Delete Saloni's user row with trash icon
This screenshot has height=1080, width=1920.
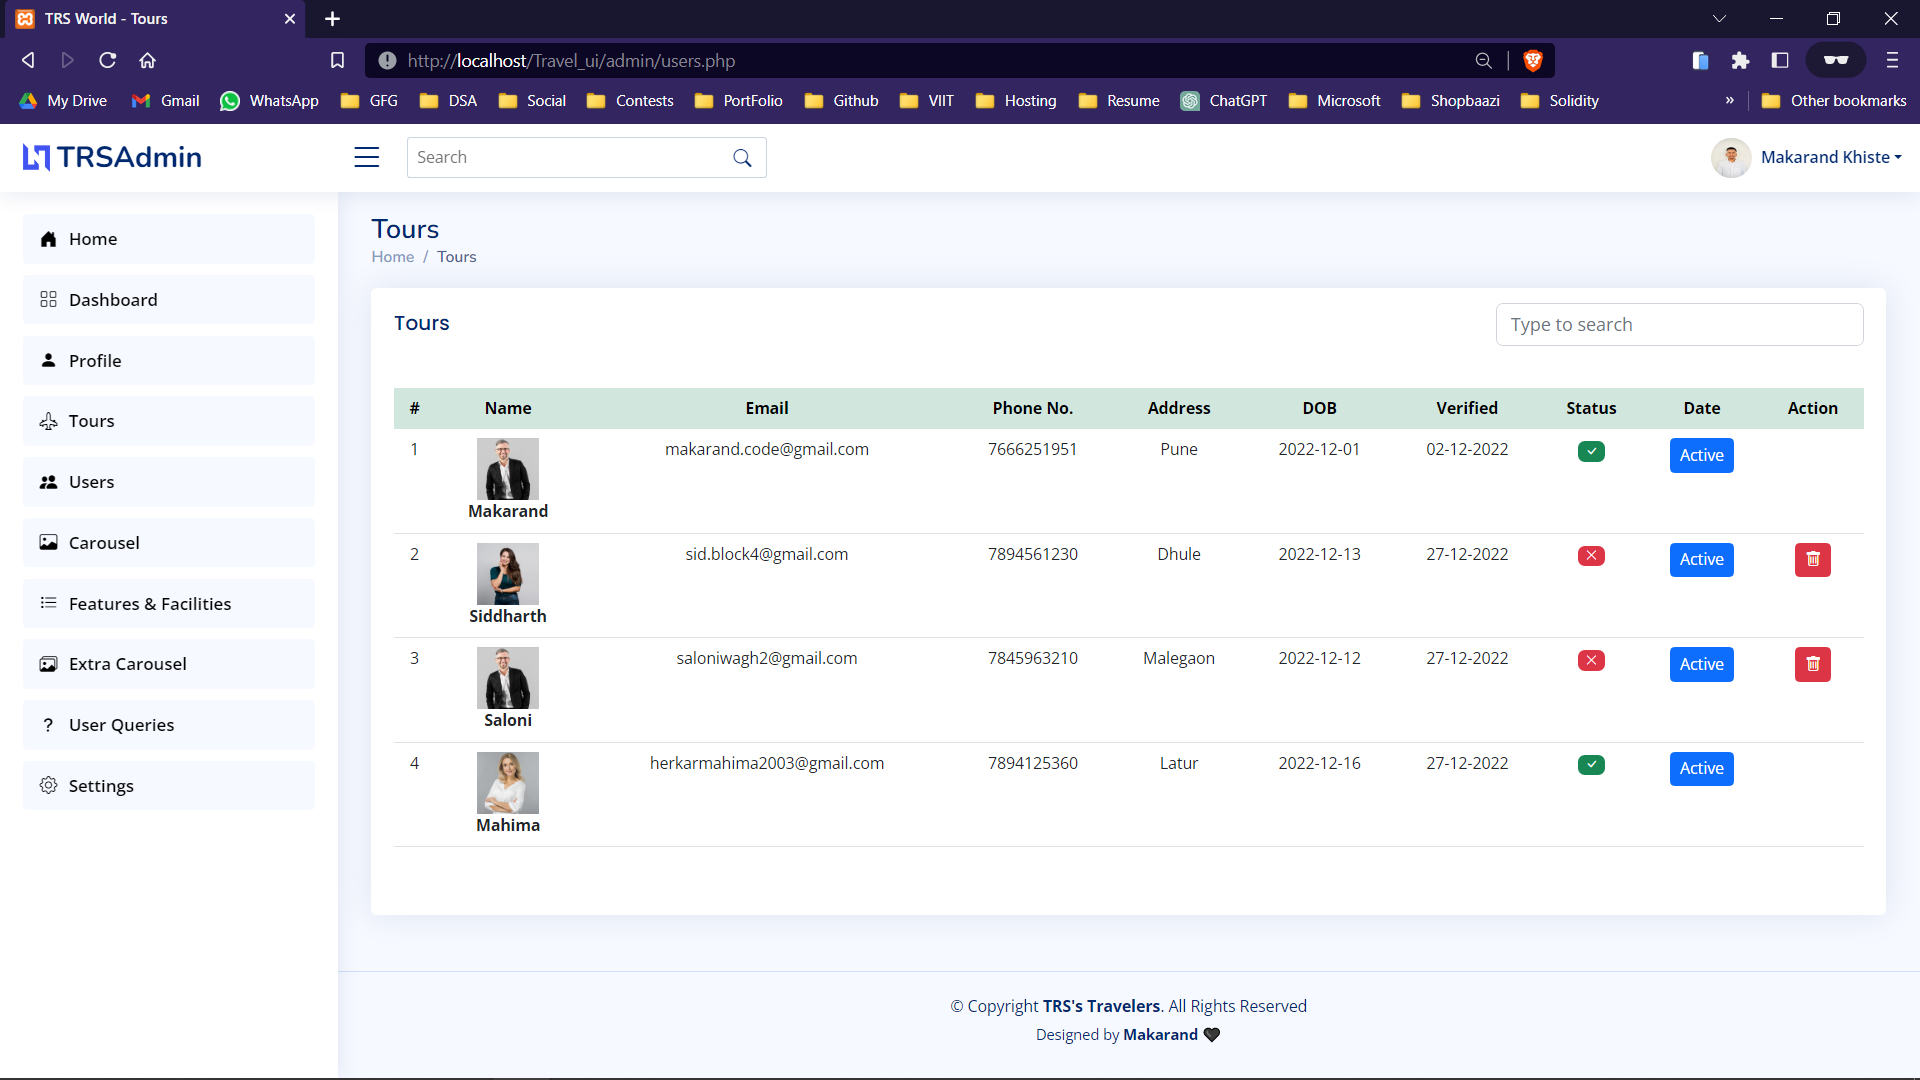point(1812,664)
